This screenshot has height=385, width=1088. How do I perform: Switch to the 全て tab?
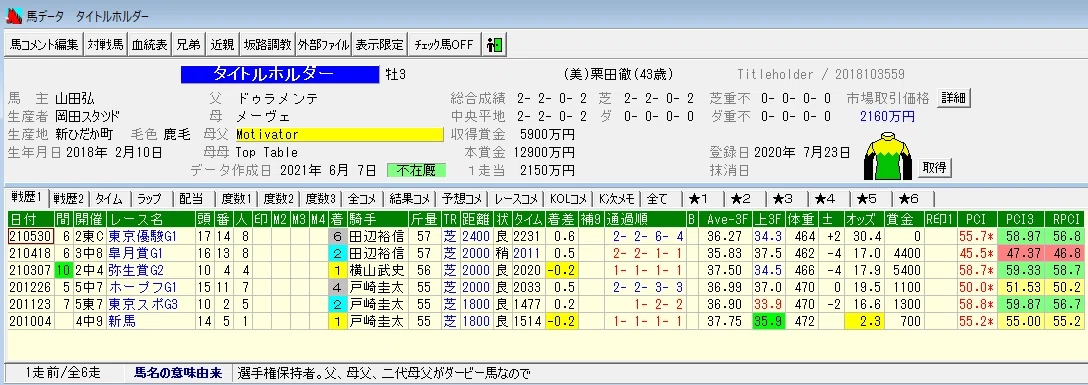[x=660, y=198]
